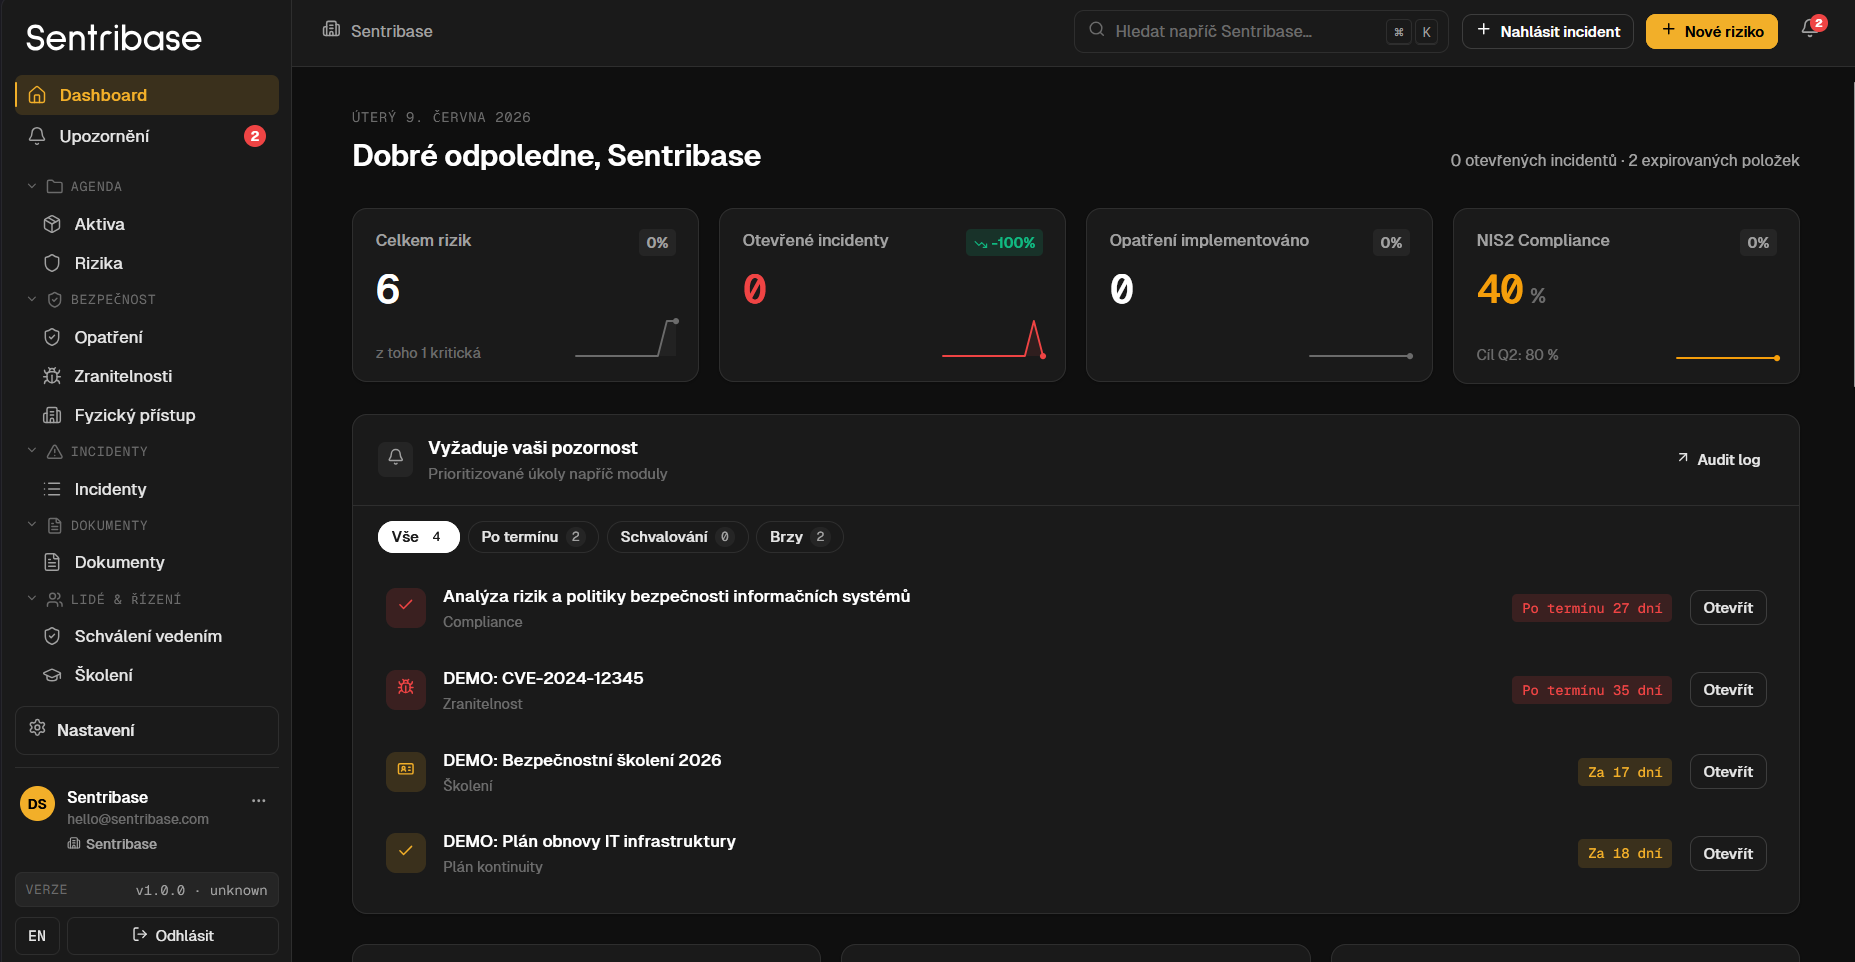Select the Brzy filter tab
Image resolution: width=1855 pixels, height=962 pixels.
click(799, 537)
